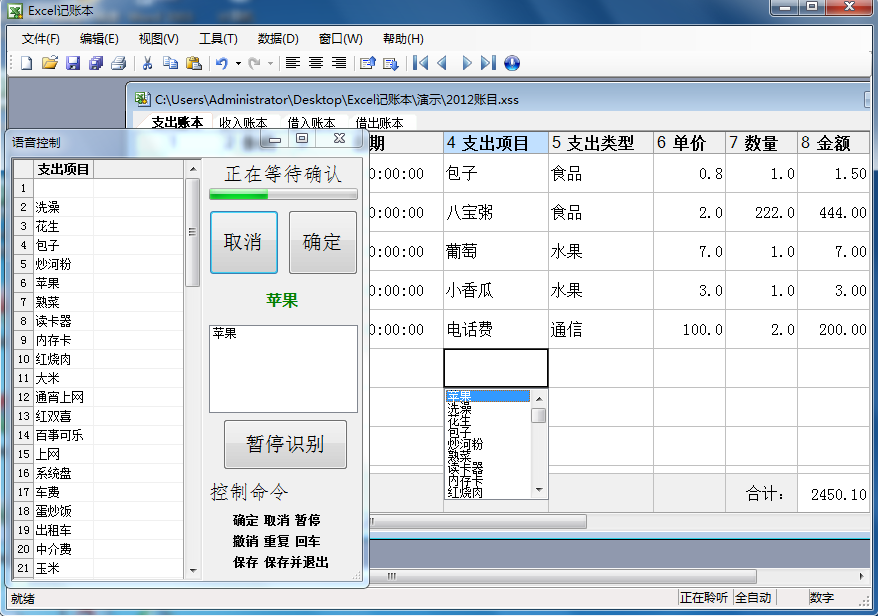Click the 电话费 cell

496,329
